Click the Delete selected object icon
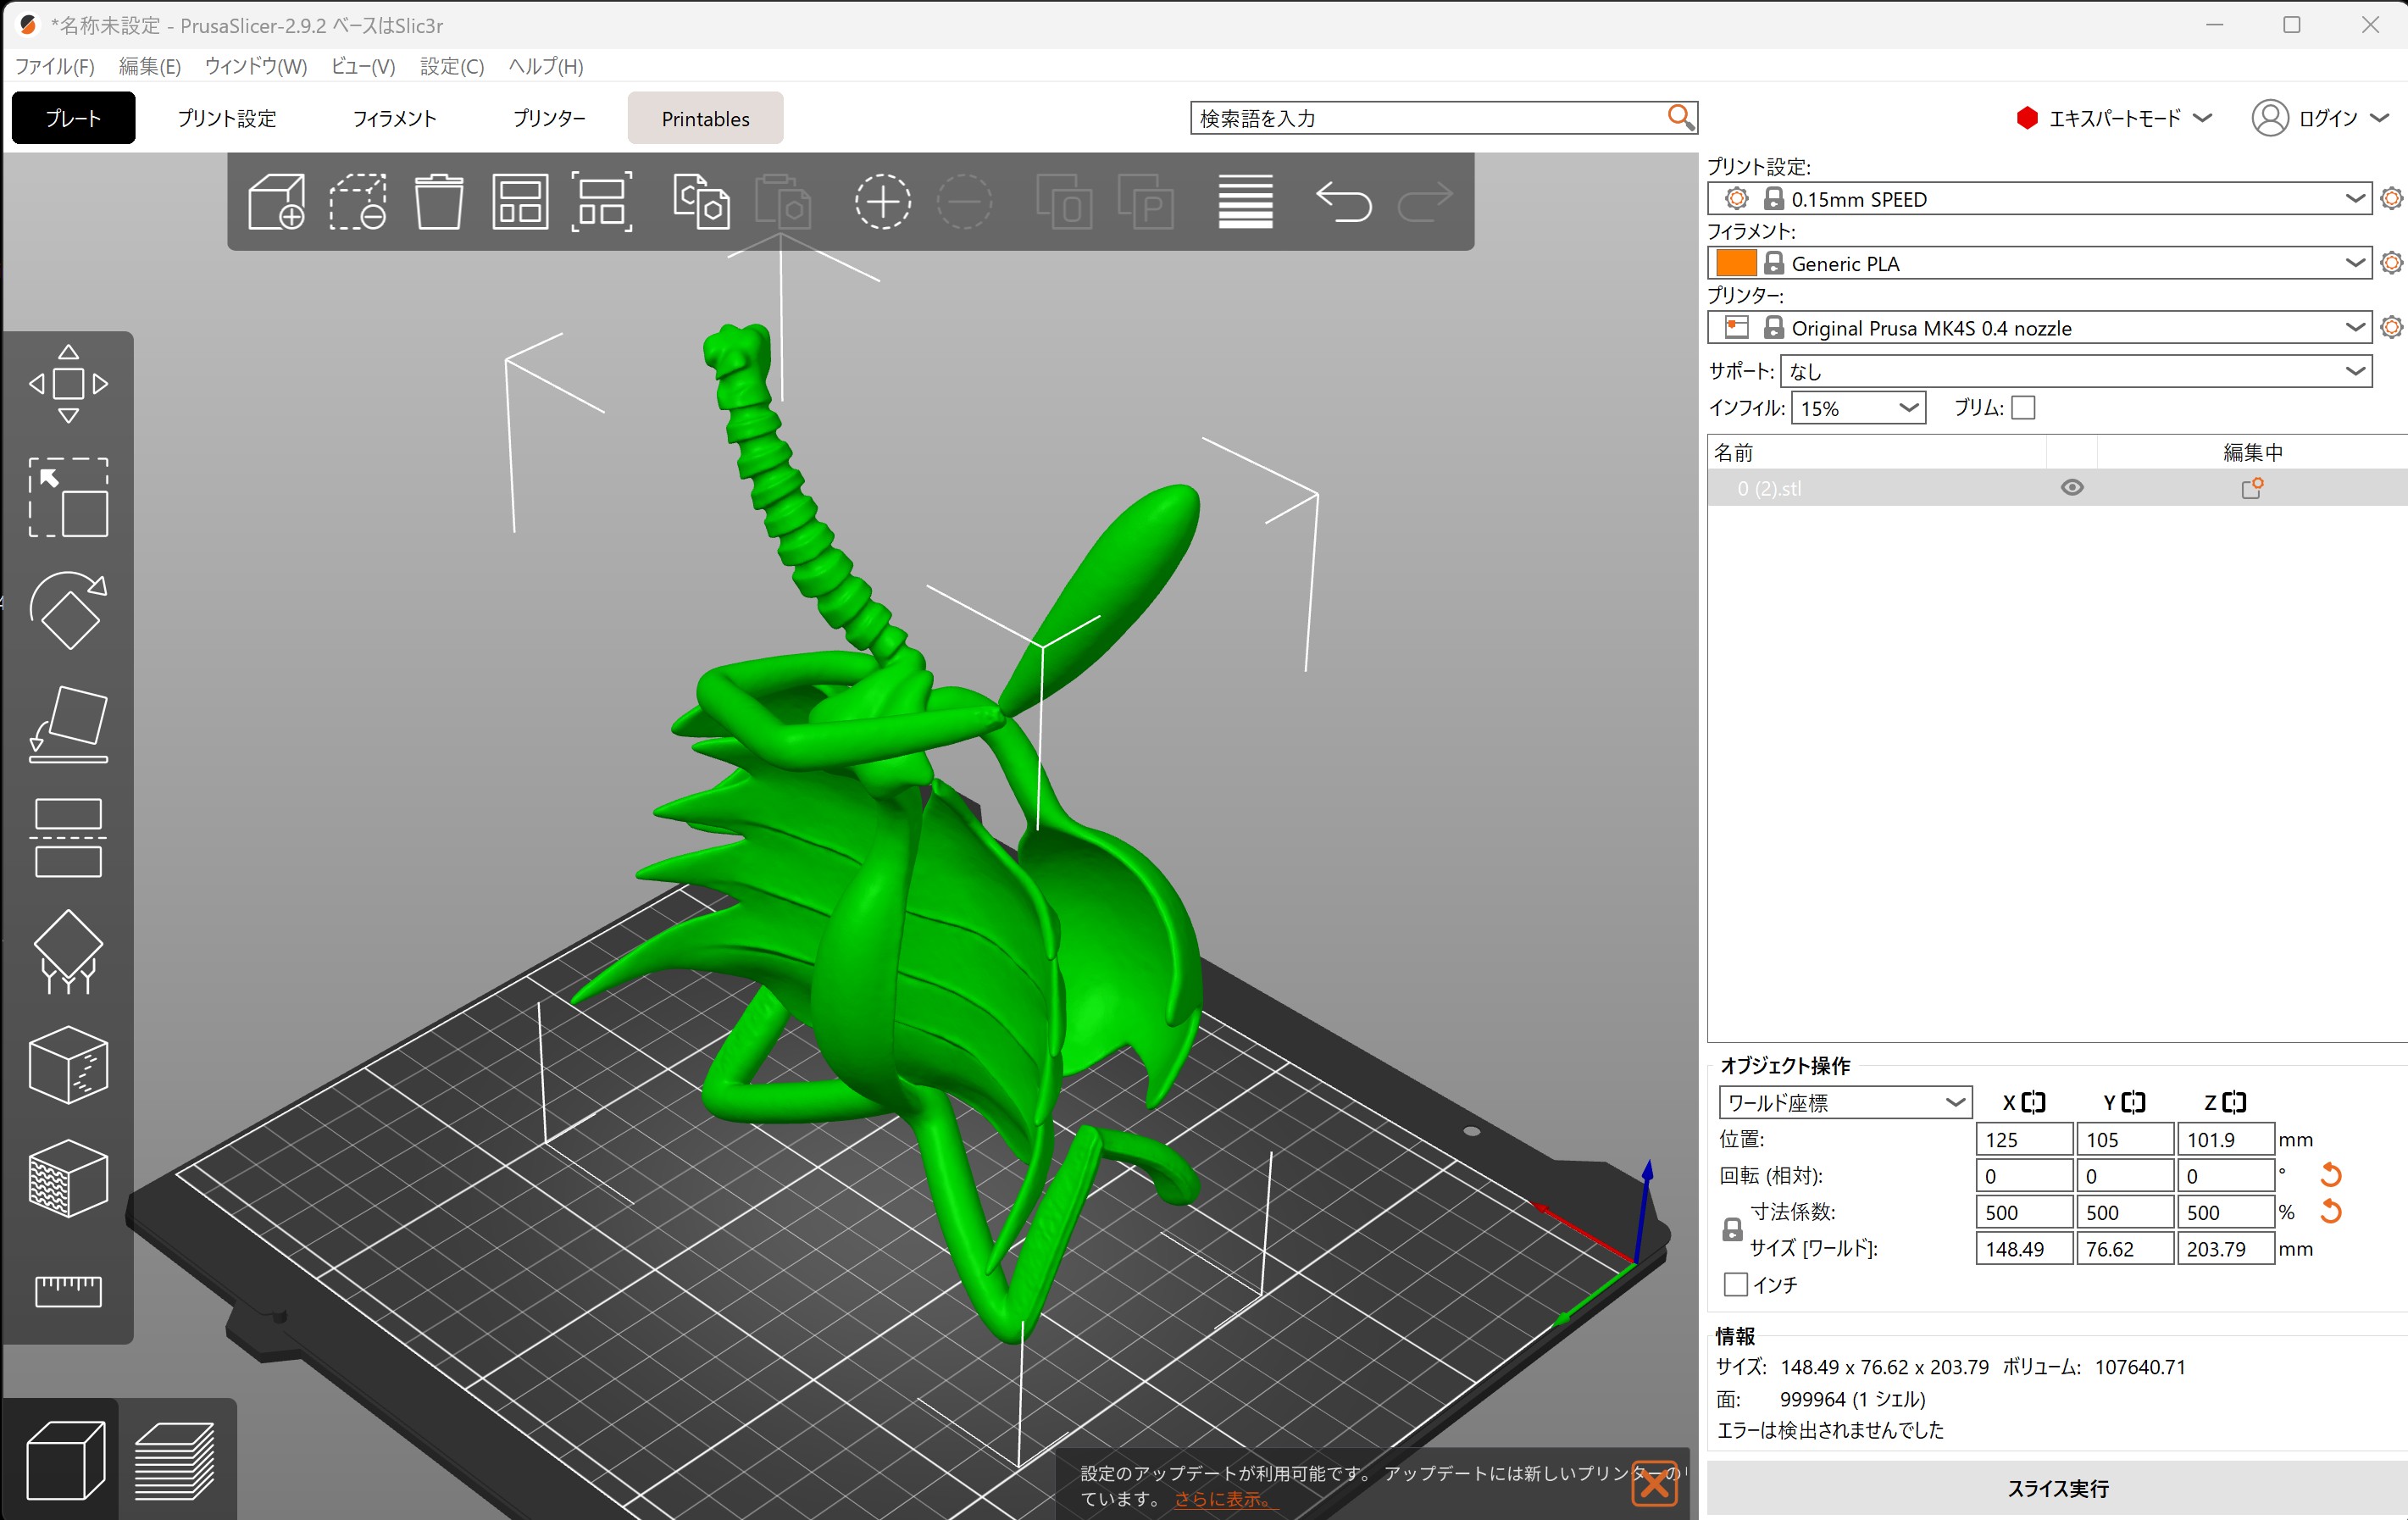 [358, 201]
